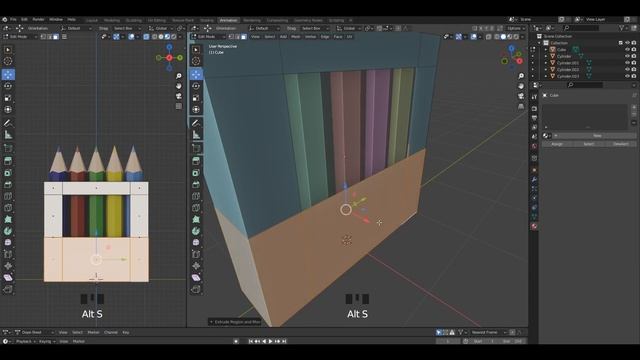Choose Add Cube tool in right viewport toolbar
The width and height of the screenshot is (640, 360).
click(x=196, y=148)
